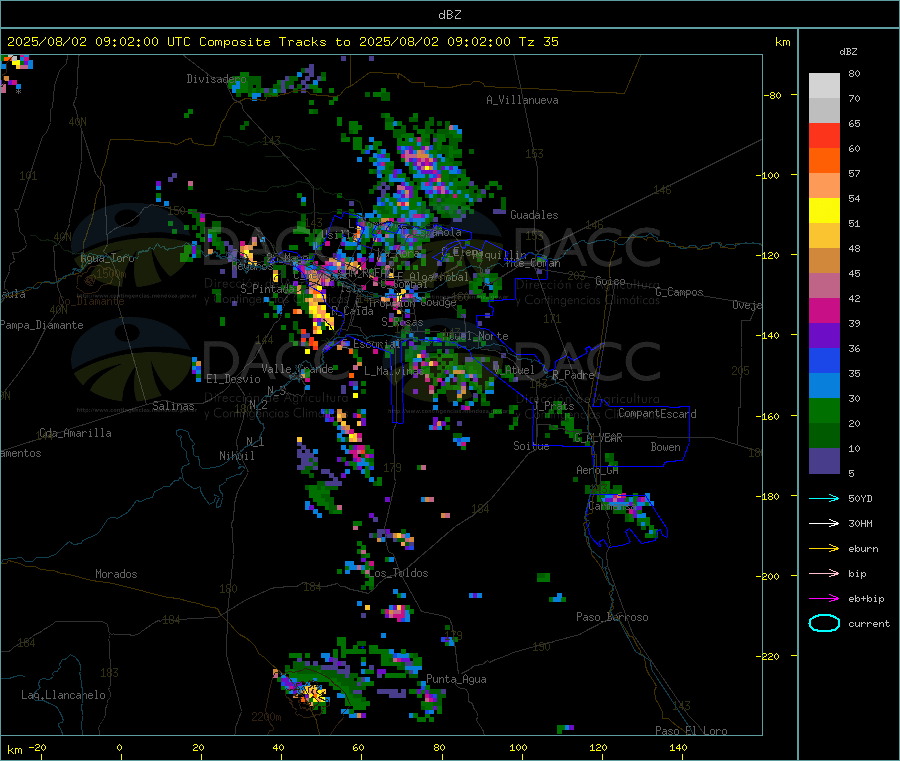Click the strong yellow echo near Punta_Agua
This screenshot has height=761, width=900.
313,692
